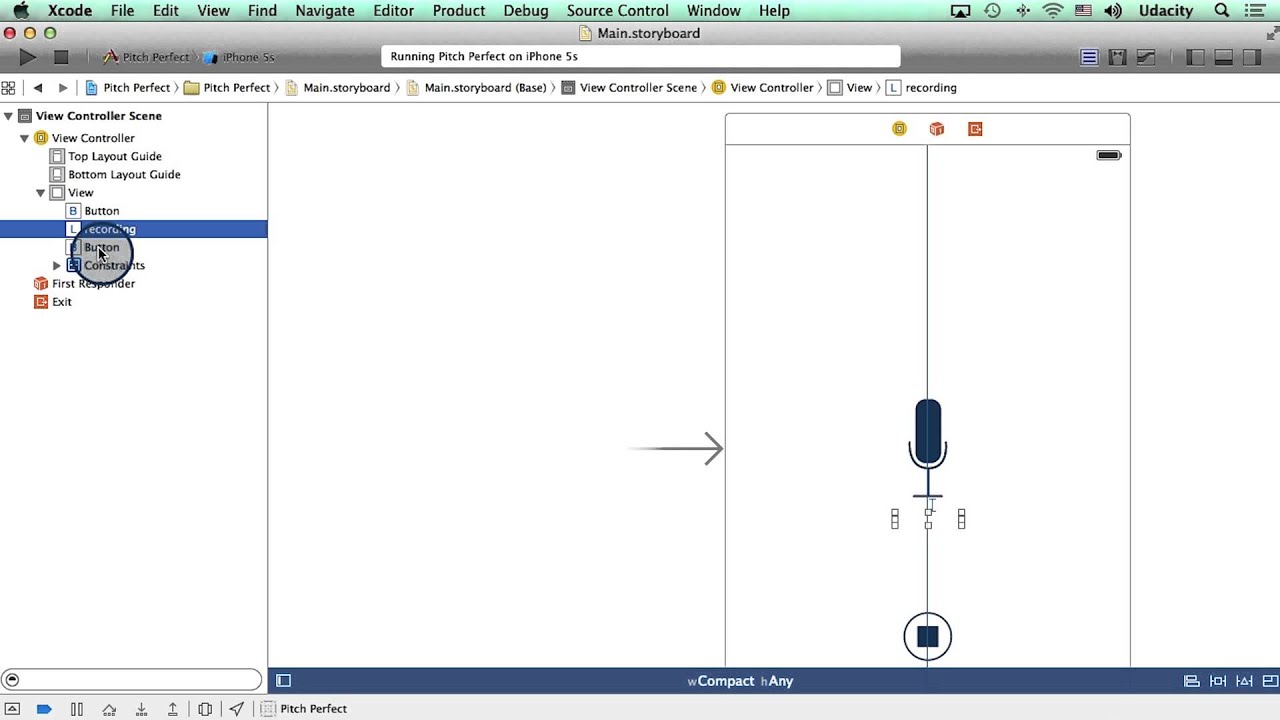Choose Pitch Perfect scheme in toolbar
The height and width of the screenshot is (720, 1280).
click(x=146, y=57)
